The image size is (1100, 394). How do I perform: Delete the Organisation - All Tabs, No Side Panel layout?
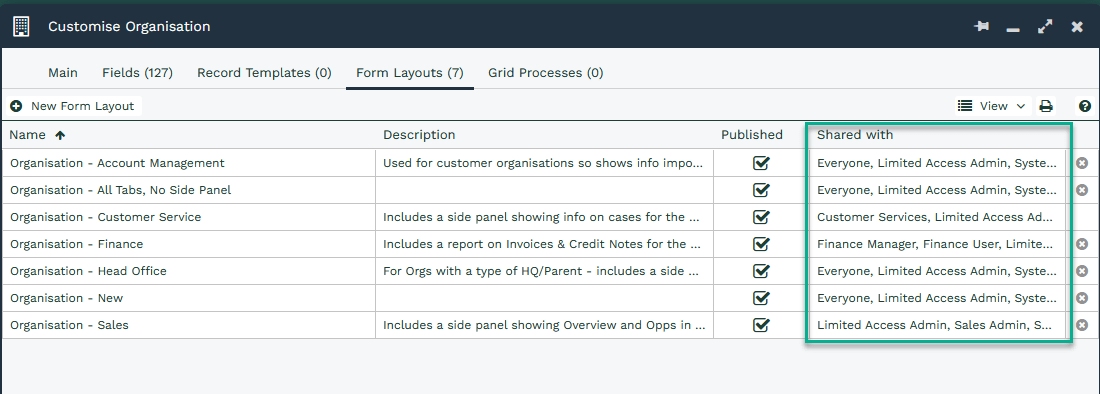pyautogui.click(x=1082, y=190)
